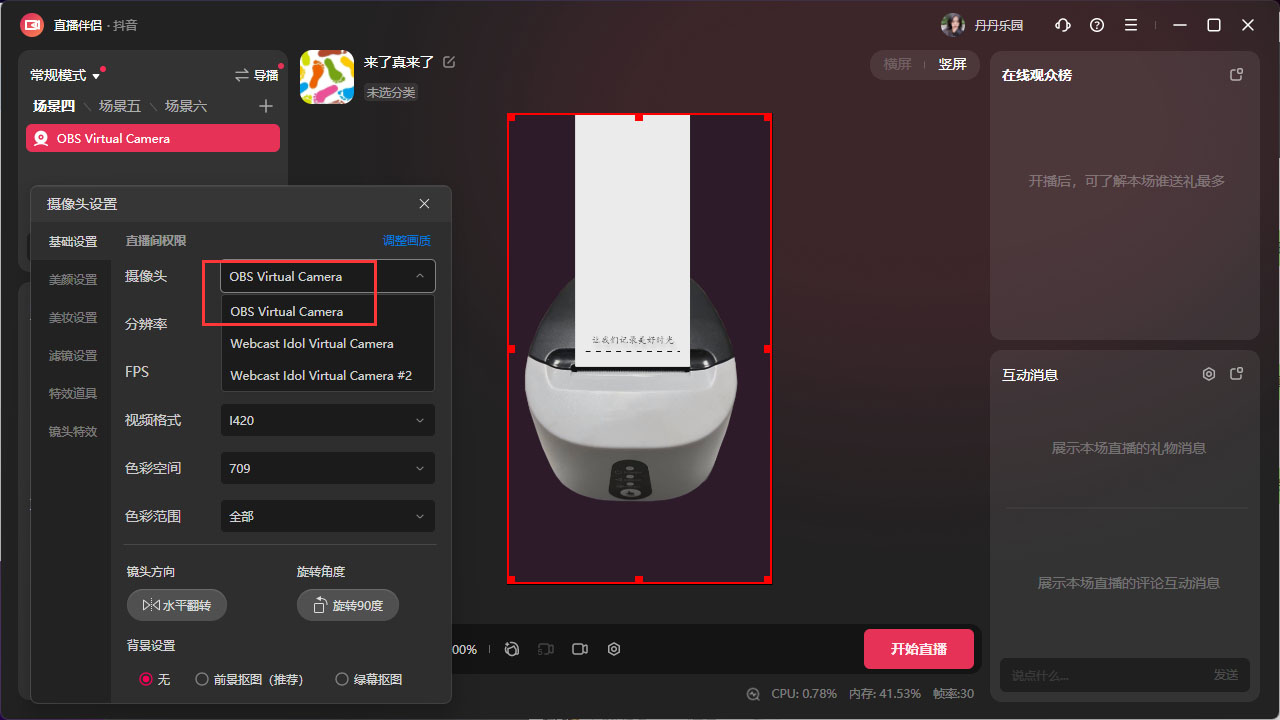1280x720 pixels.
Task: Select the 无 background radio option
Action: (x=146, y=679)
